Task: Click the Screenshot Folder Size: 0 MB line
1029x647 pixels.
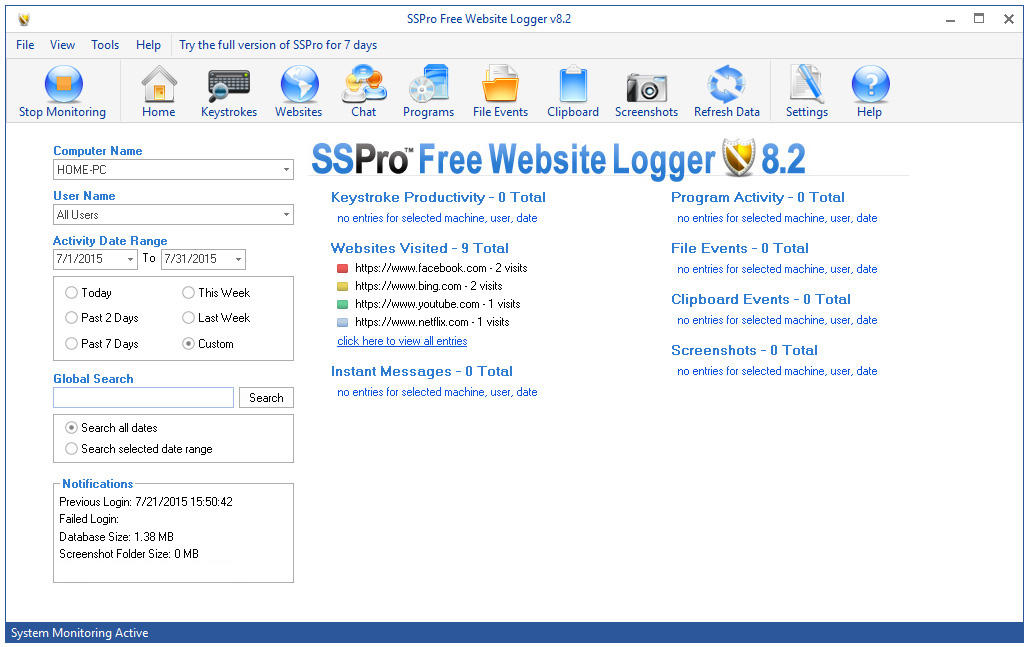Action: (x=129, y=554)
